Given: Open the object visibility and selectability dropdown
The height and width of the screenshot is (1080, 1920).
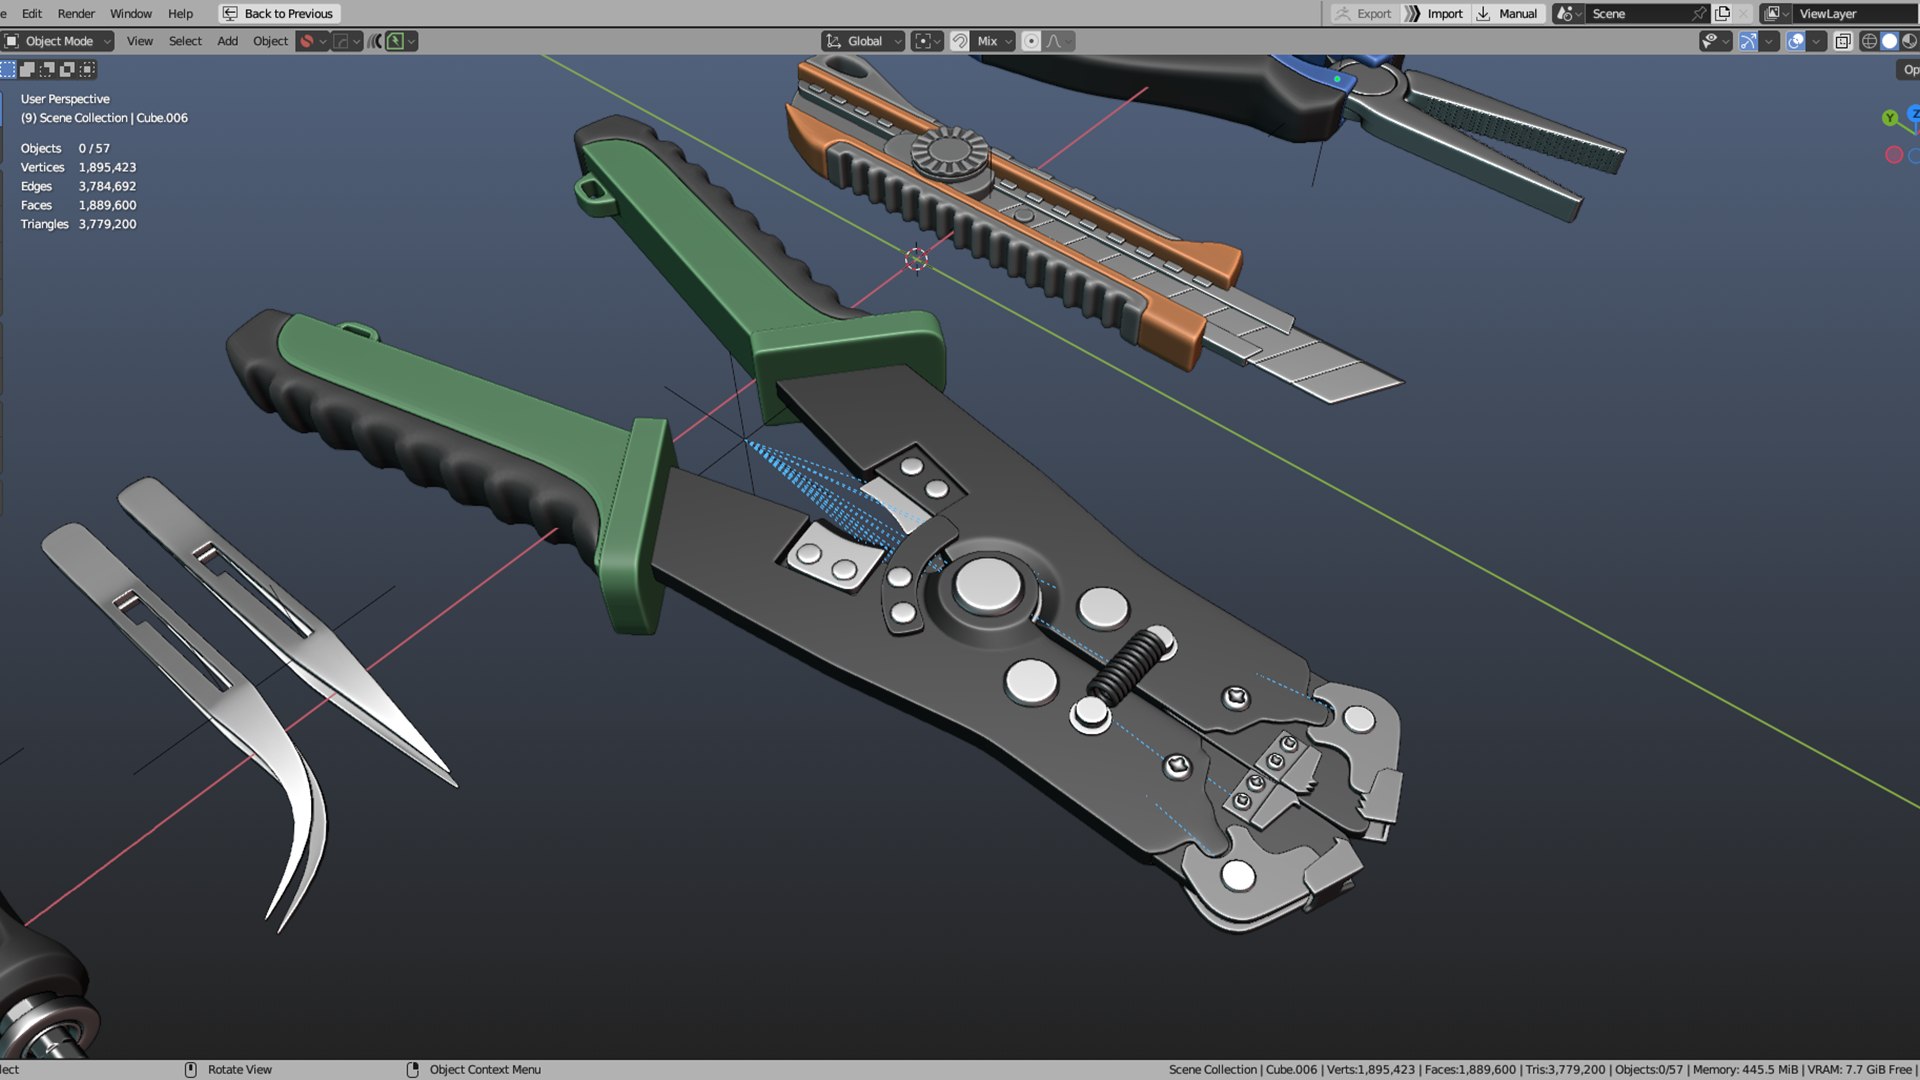Looking at the screenshot, I should [1715, 41].
